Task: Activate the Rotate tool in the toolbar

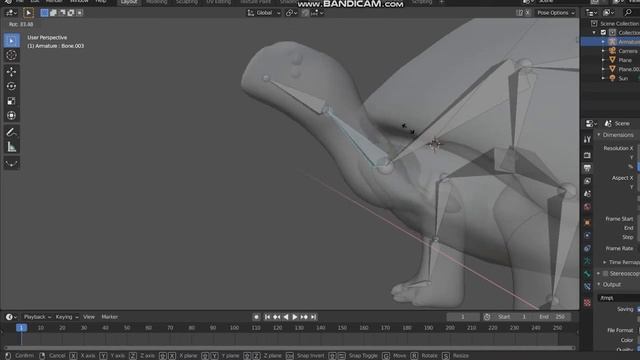Action: pyautogui.click(x=11, y=86)
